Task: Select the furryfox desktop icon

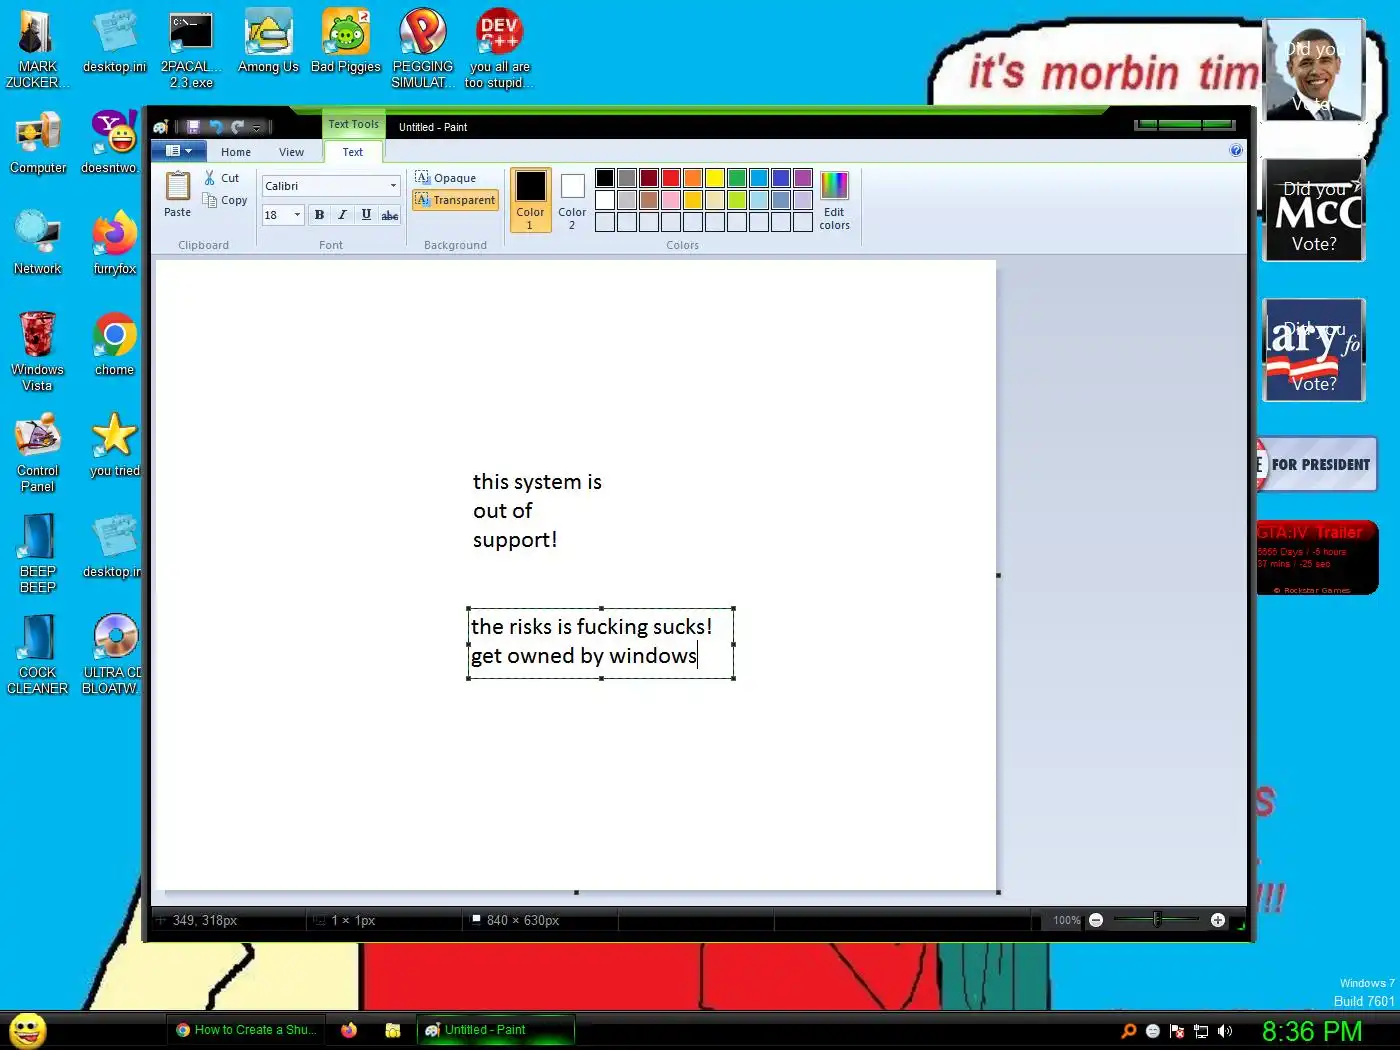Action: coord(115,244)
